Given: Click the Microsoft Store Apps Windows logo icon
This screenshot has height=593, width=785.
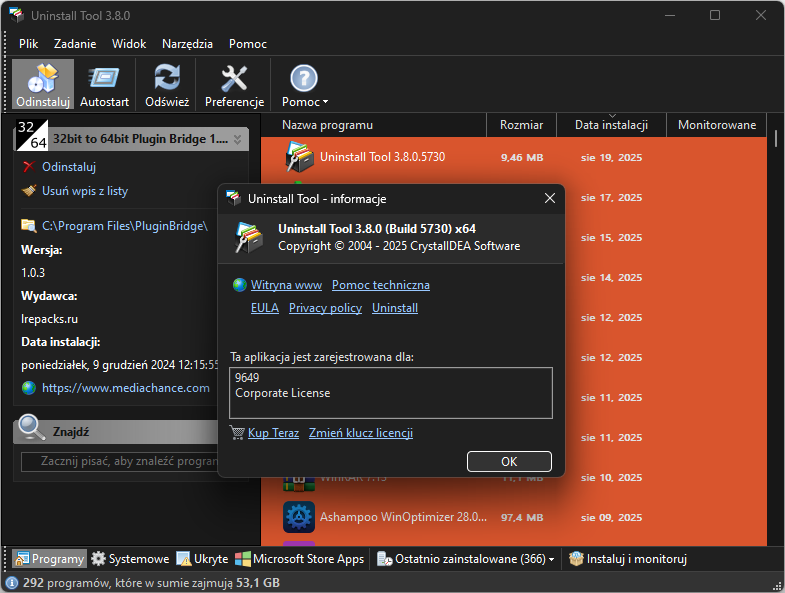Looking at the screenshot, I should (243, 558).
